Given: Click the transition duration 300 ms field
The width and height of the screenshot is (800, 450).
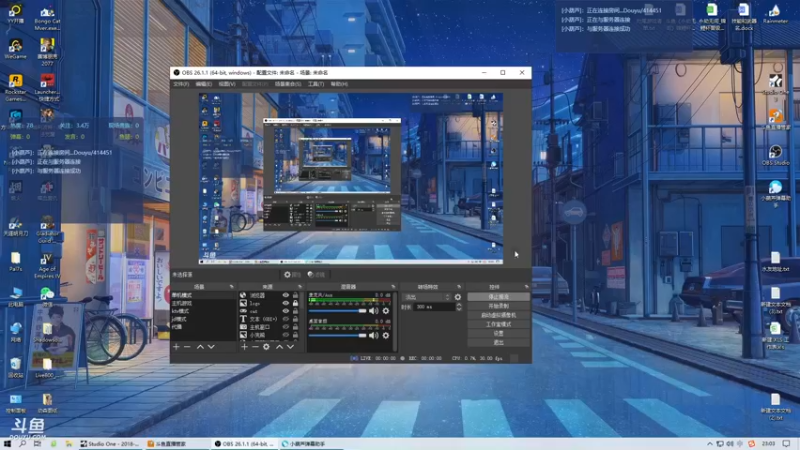Looking at the screenshot, I should [x=434, y=307].
